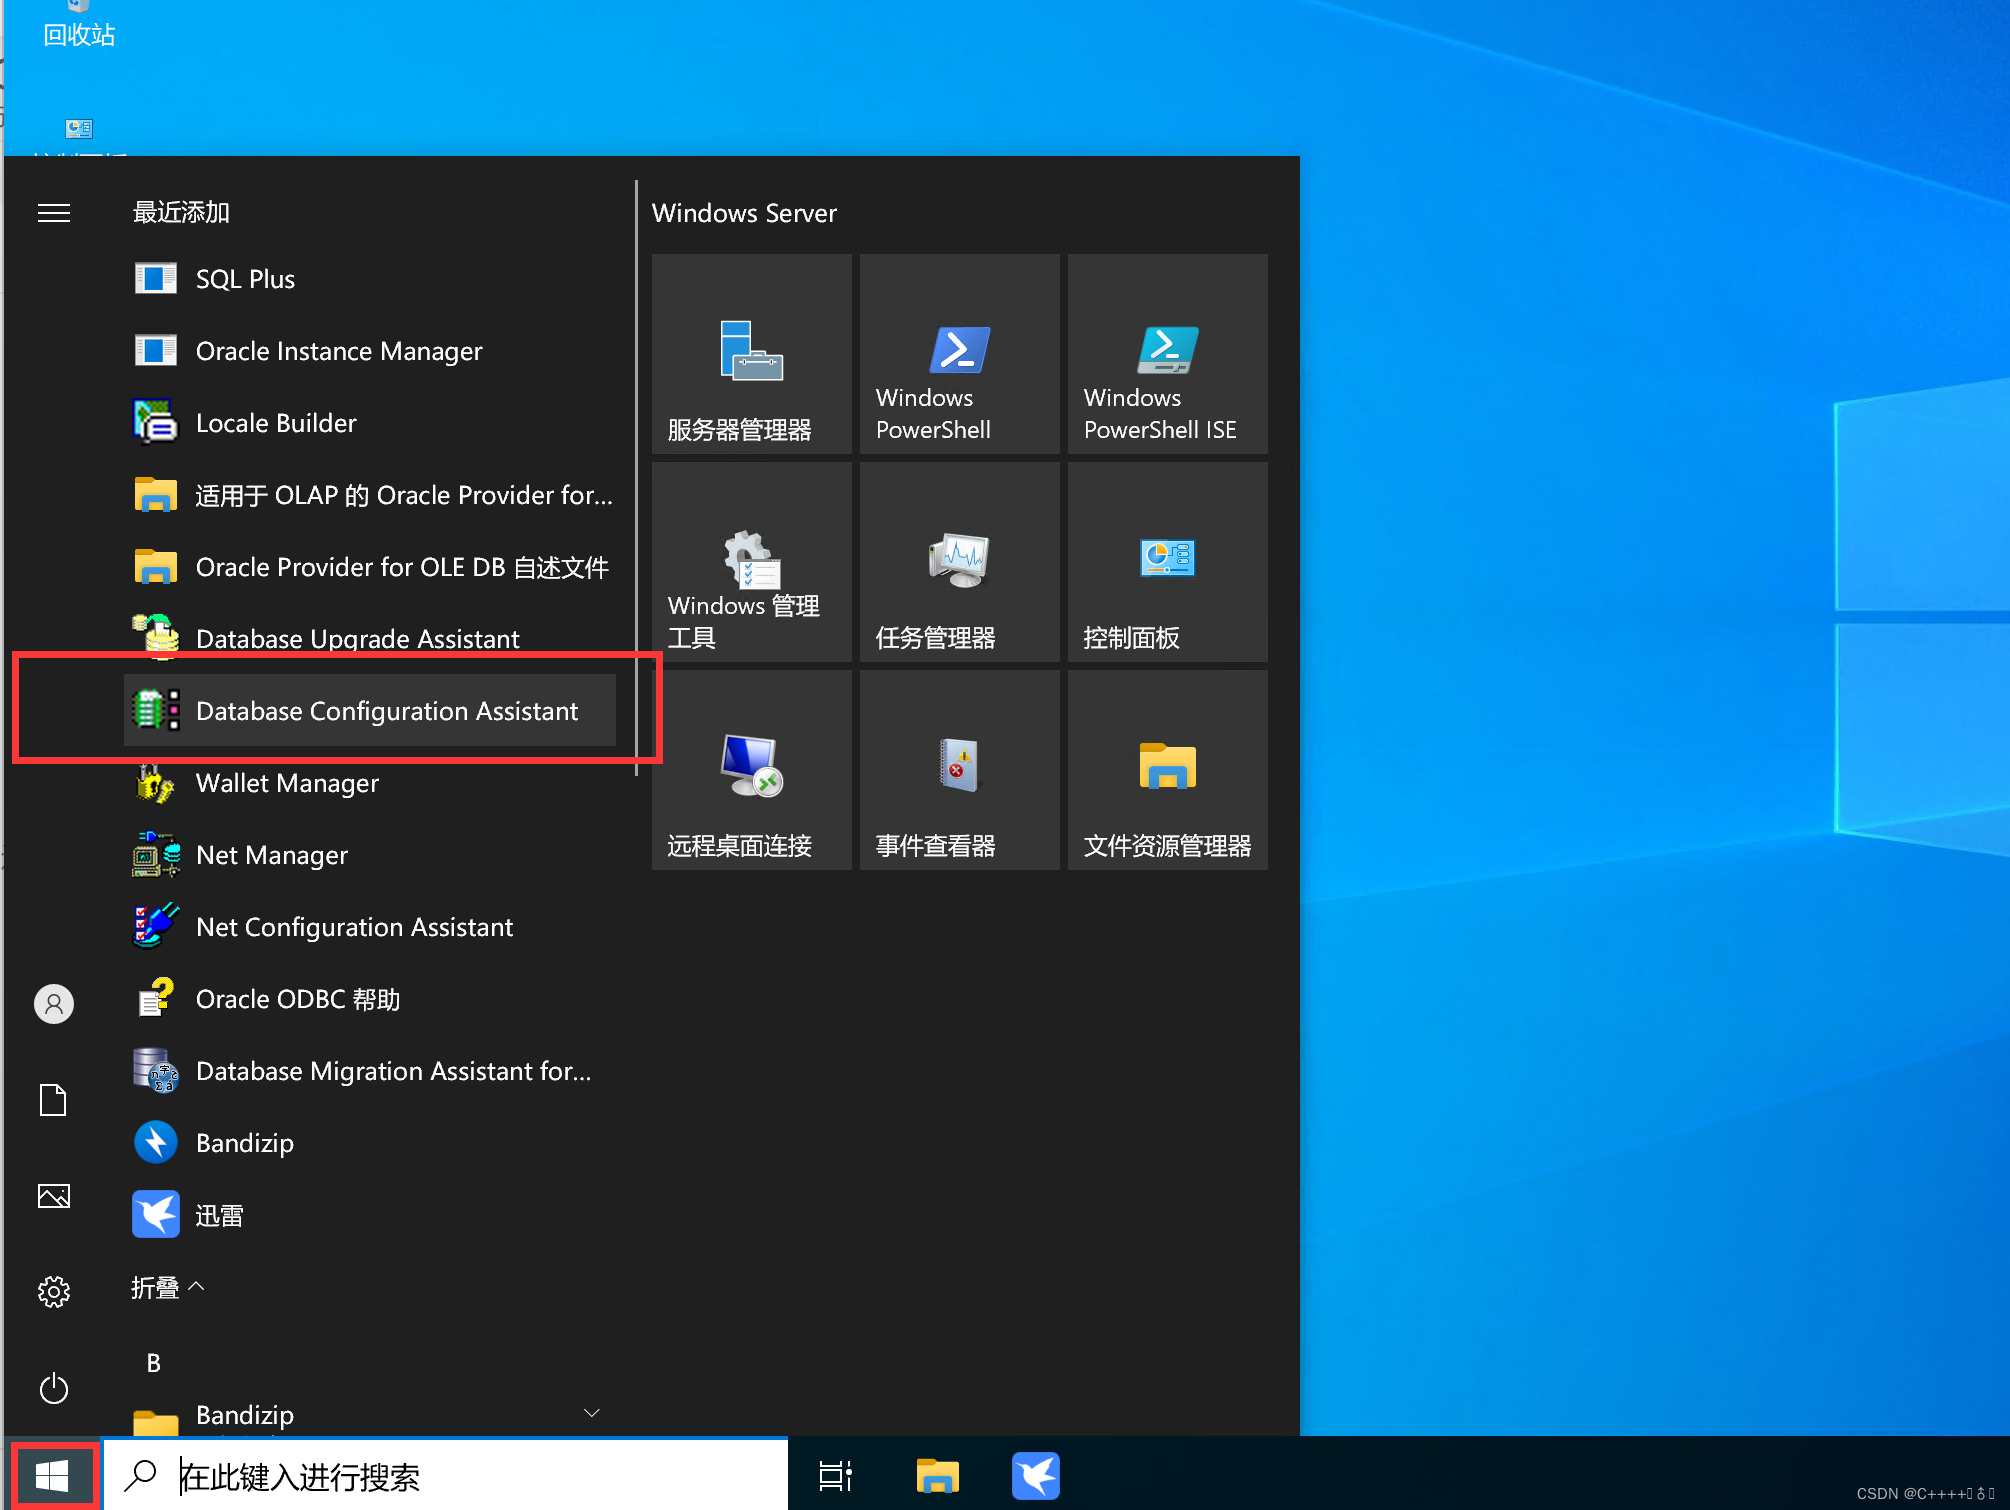This screenshot has width=2010, height=1510.
Task: Open the Net Manager application
Action: coord(271,855)
